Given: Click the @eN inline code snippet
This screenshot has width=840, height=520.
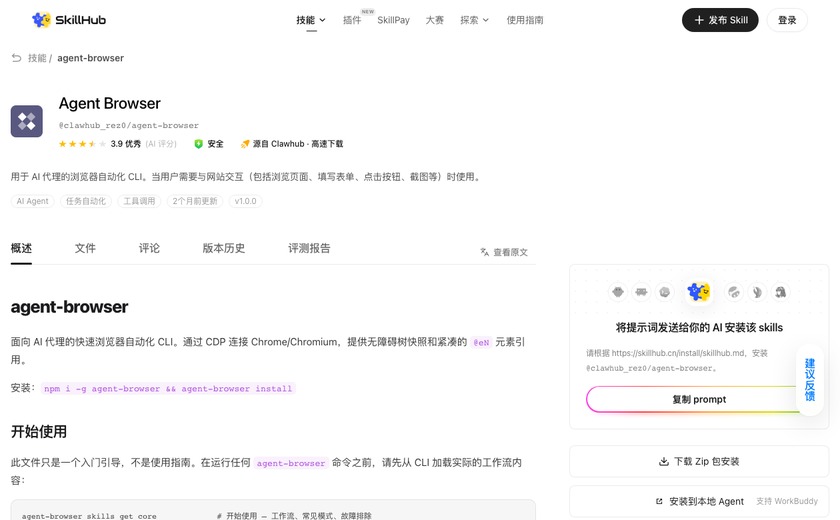Looking at the screenshot, I should [x=481, y=342].
